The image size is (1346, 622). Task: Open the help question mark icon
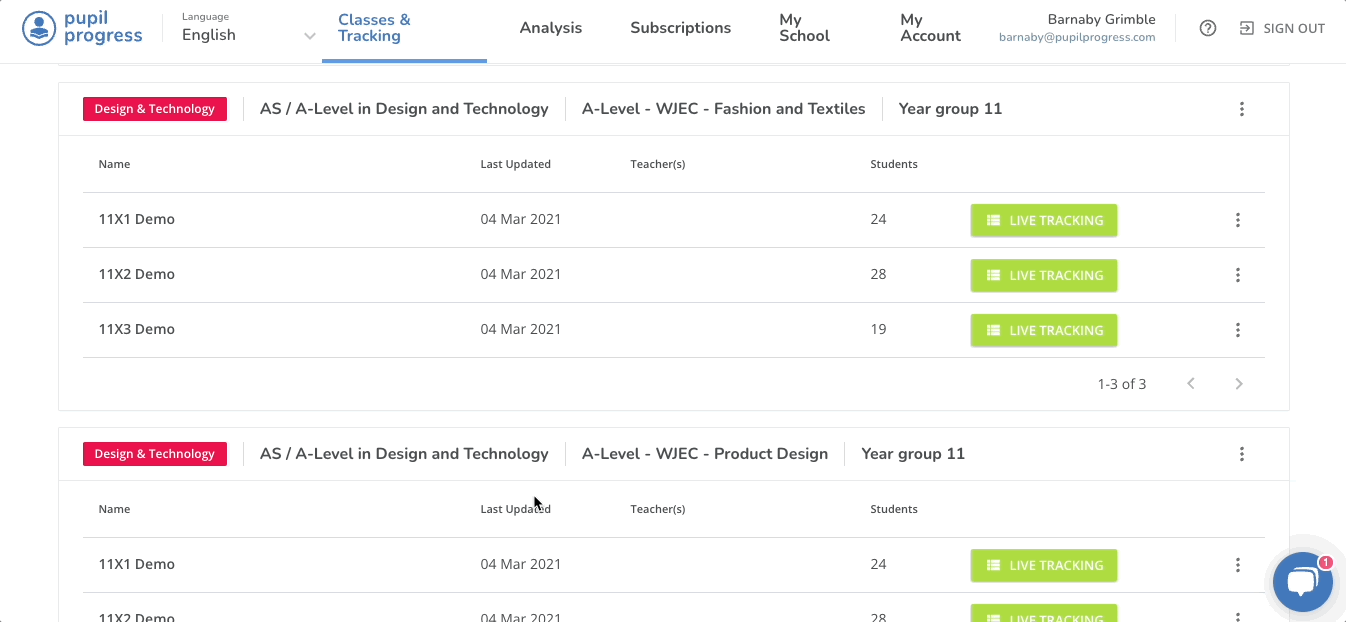point(1207,28)
